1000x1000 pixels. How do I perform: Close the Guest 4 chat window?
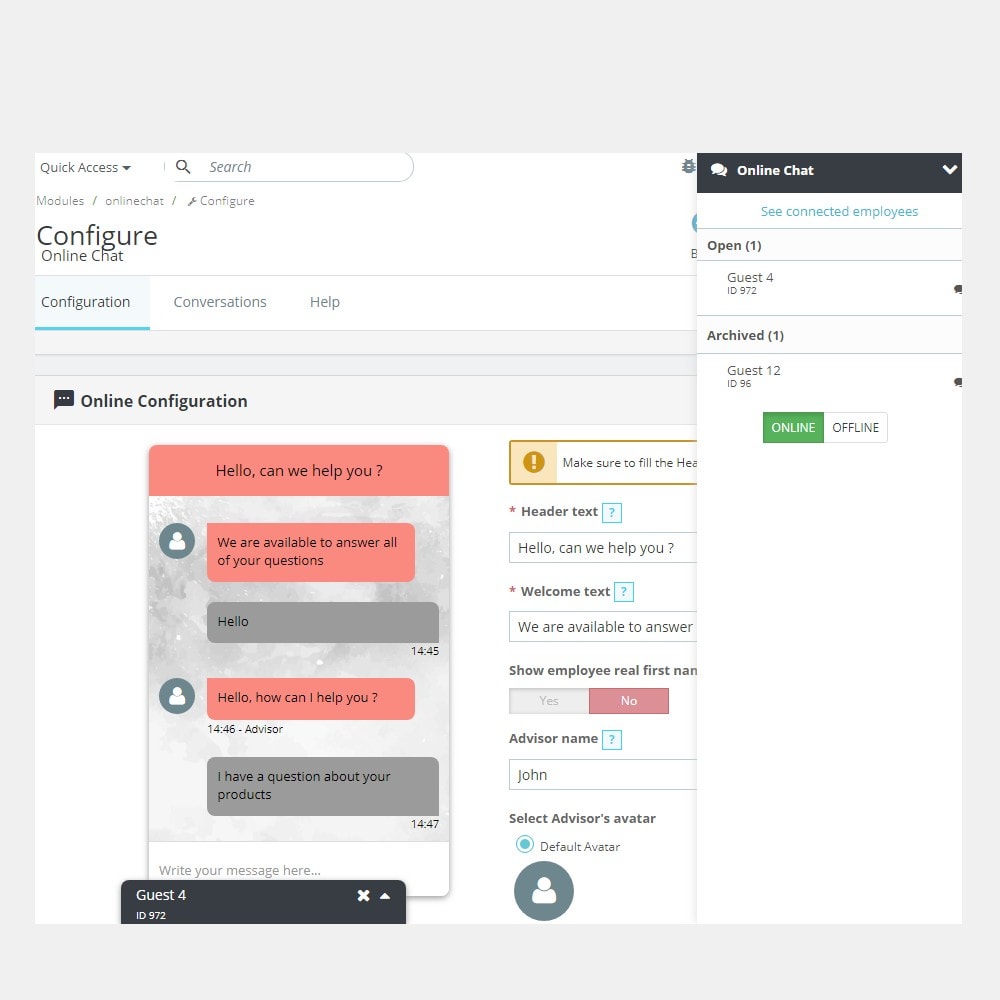[364, 896]
